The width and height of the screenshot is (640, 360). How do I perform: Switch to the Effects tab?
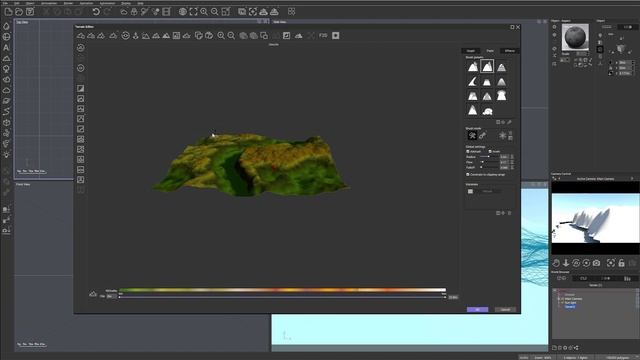[509, 51]
